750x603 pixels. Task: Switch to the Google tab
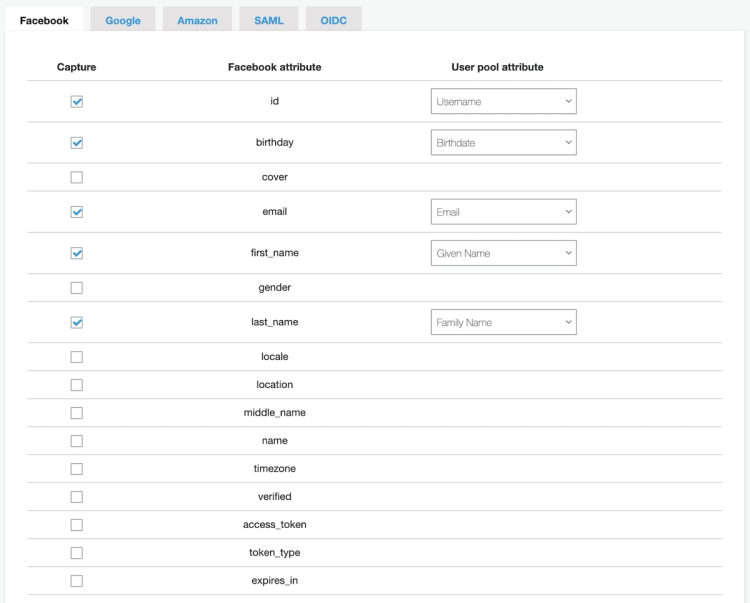pos(122,20)
